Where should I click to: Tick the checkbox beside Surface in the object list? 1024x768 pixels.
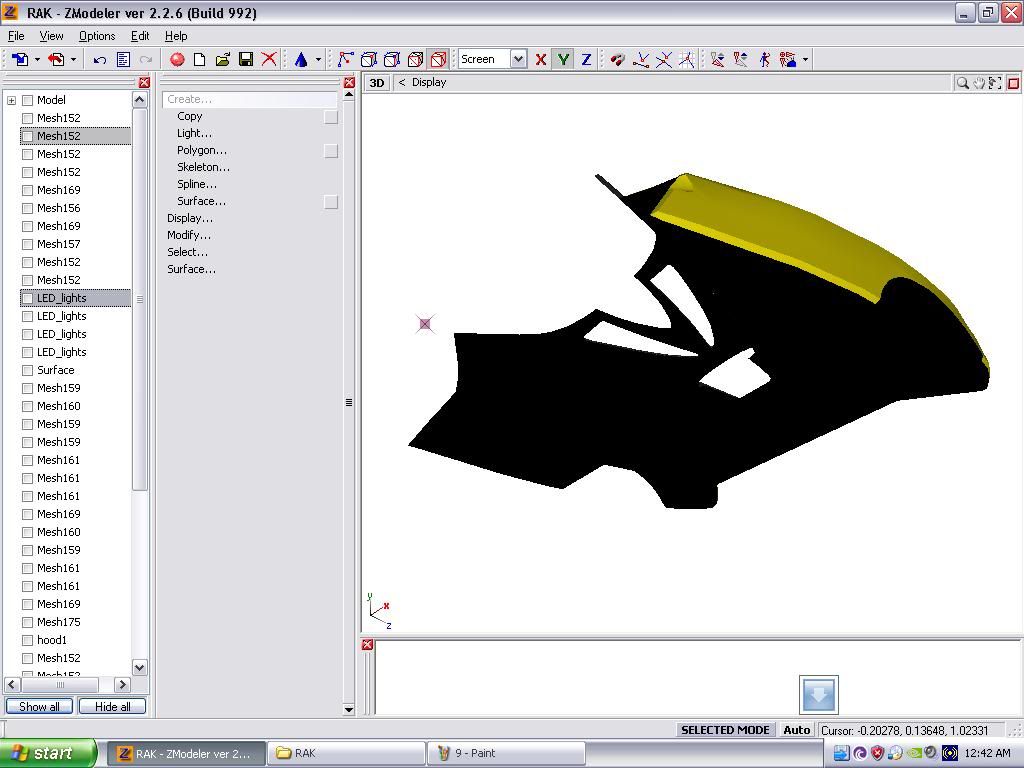click(28, 370)
